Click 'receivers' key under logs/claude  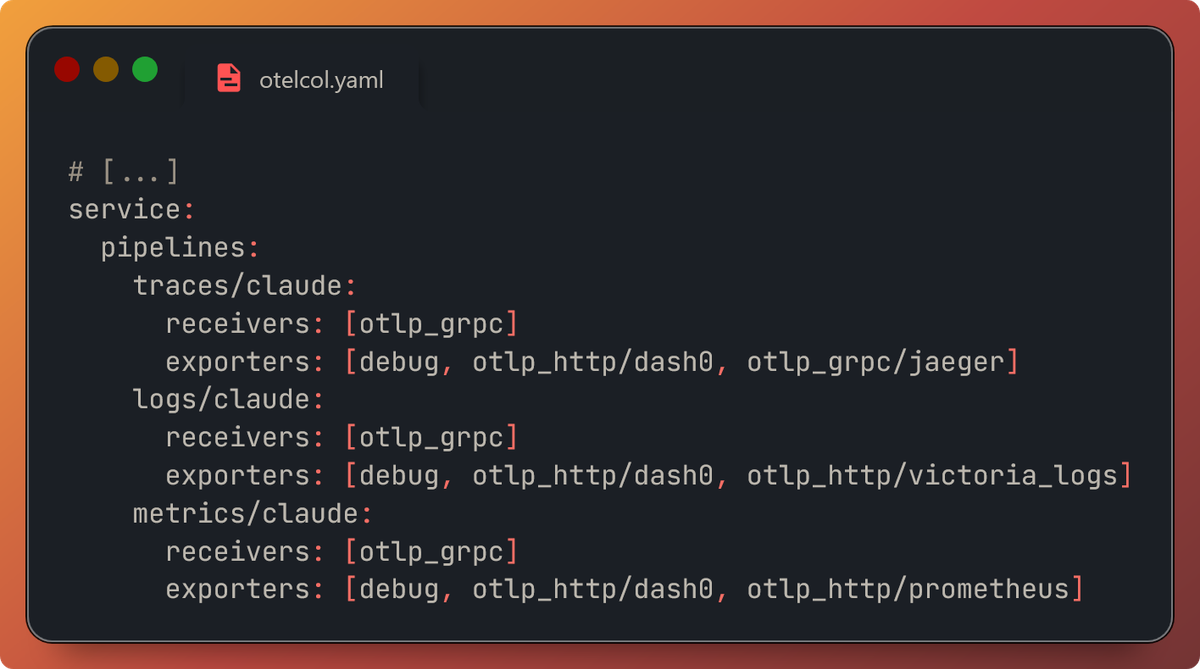[x=238, y=437]
